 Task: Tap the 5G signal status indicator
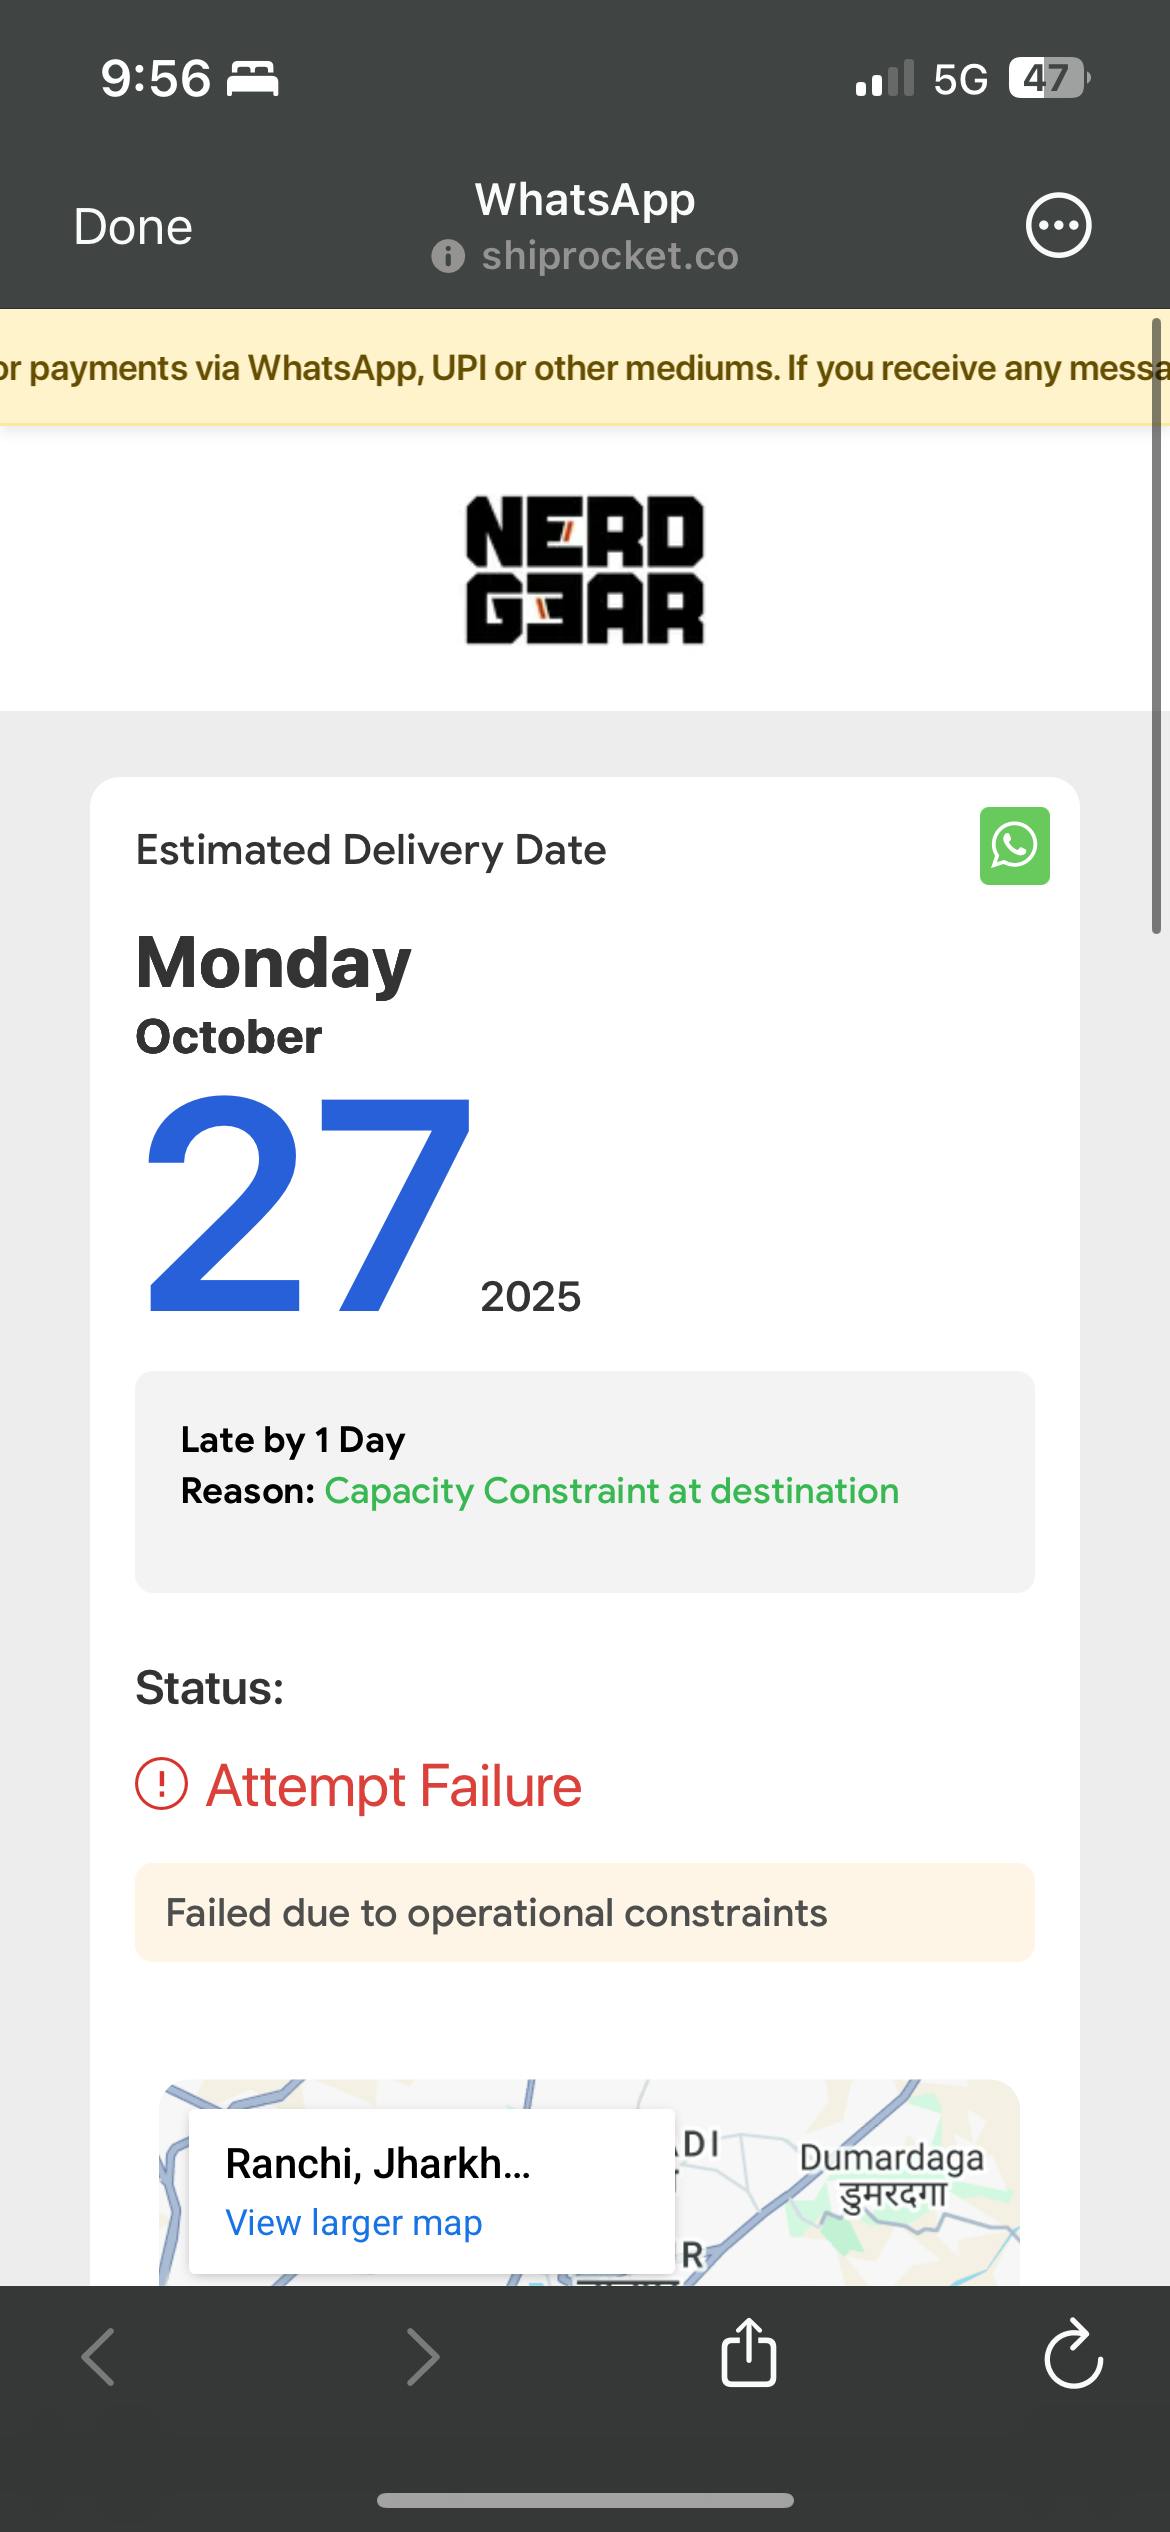tap(958, 79)
